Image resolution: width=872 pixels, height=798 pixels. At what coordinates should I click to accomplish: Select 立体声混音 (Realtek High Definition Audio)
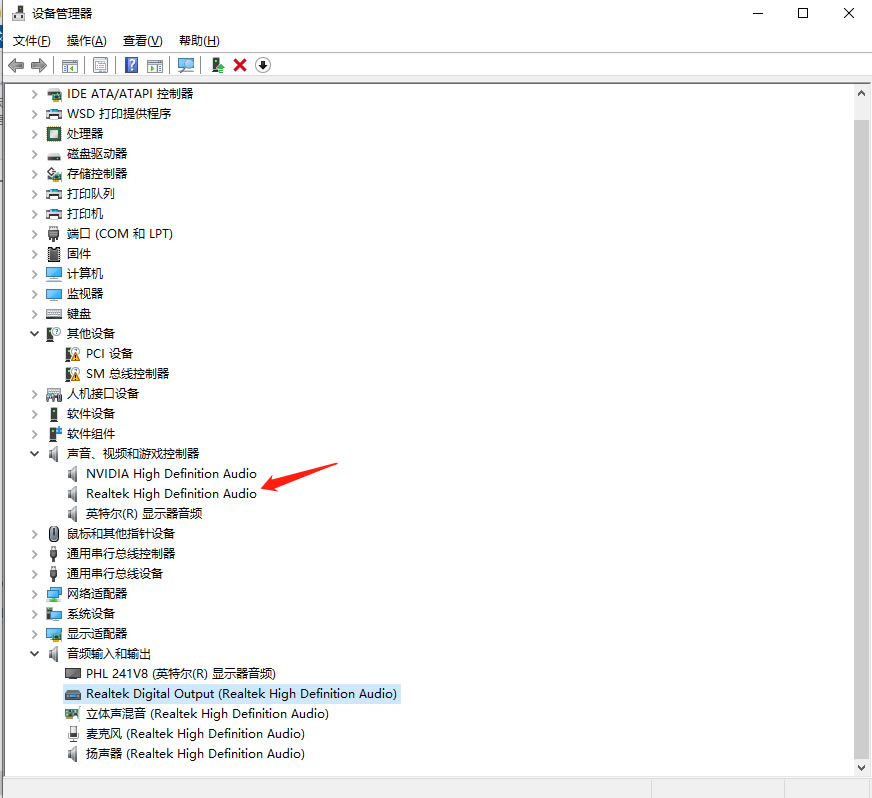point(207,714)
